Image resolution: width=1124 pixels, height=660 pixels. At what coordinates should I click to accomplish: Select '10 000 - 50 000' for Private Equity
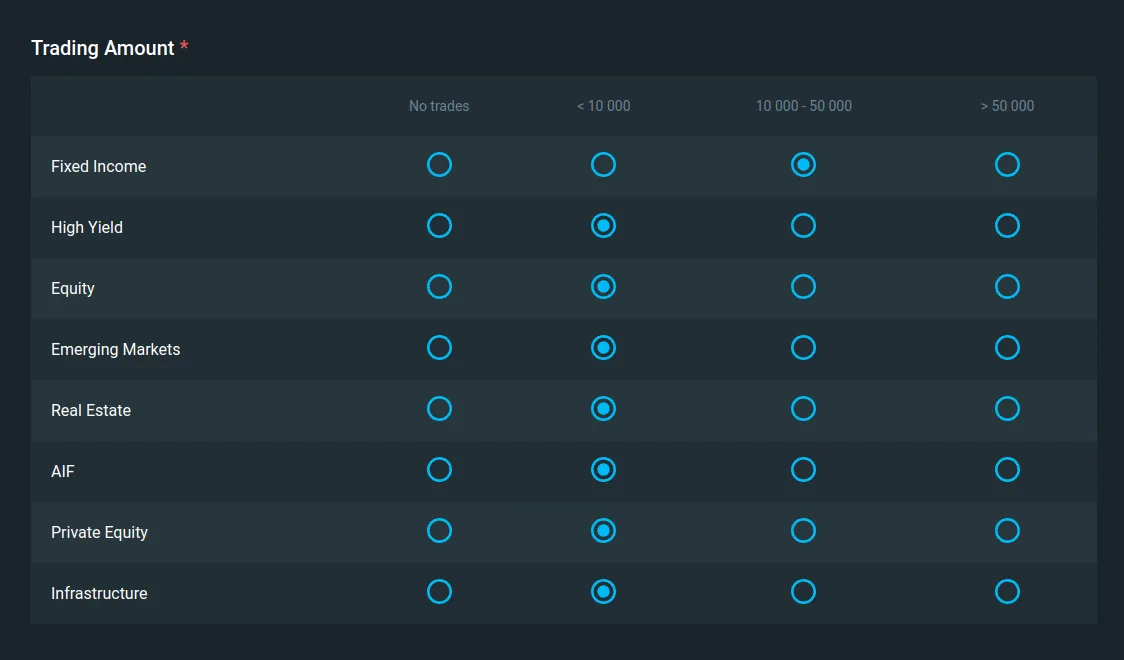[x=803, y=531]
